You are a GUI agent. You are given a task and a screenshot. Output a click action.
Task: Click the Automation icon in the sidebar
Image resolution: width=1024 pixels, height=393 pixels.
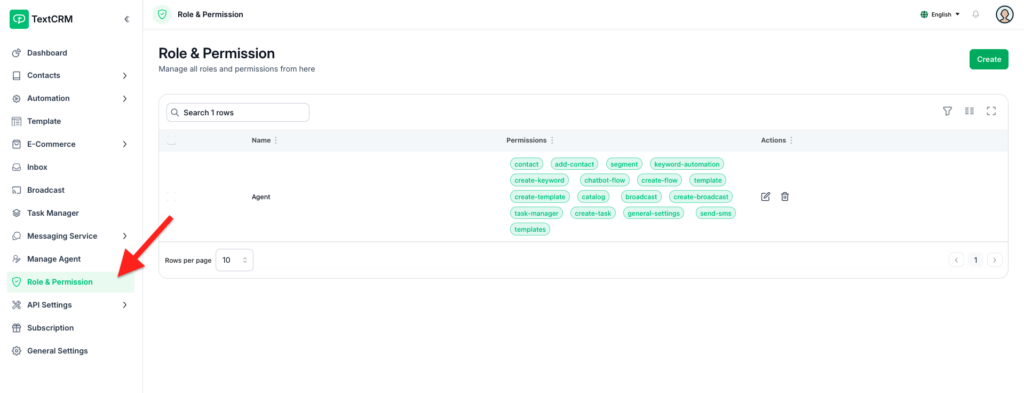point(17,99)
